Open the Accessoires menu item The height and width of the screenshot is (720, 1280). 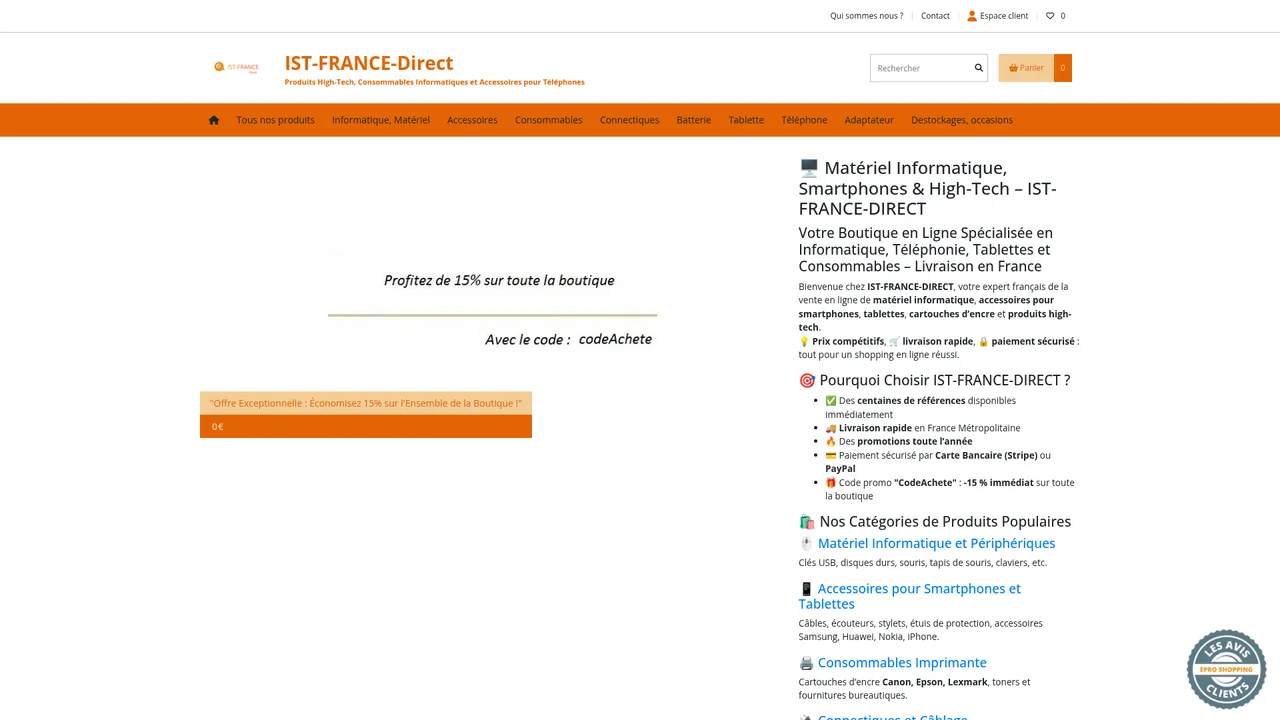click(472, 120)
